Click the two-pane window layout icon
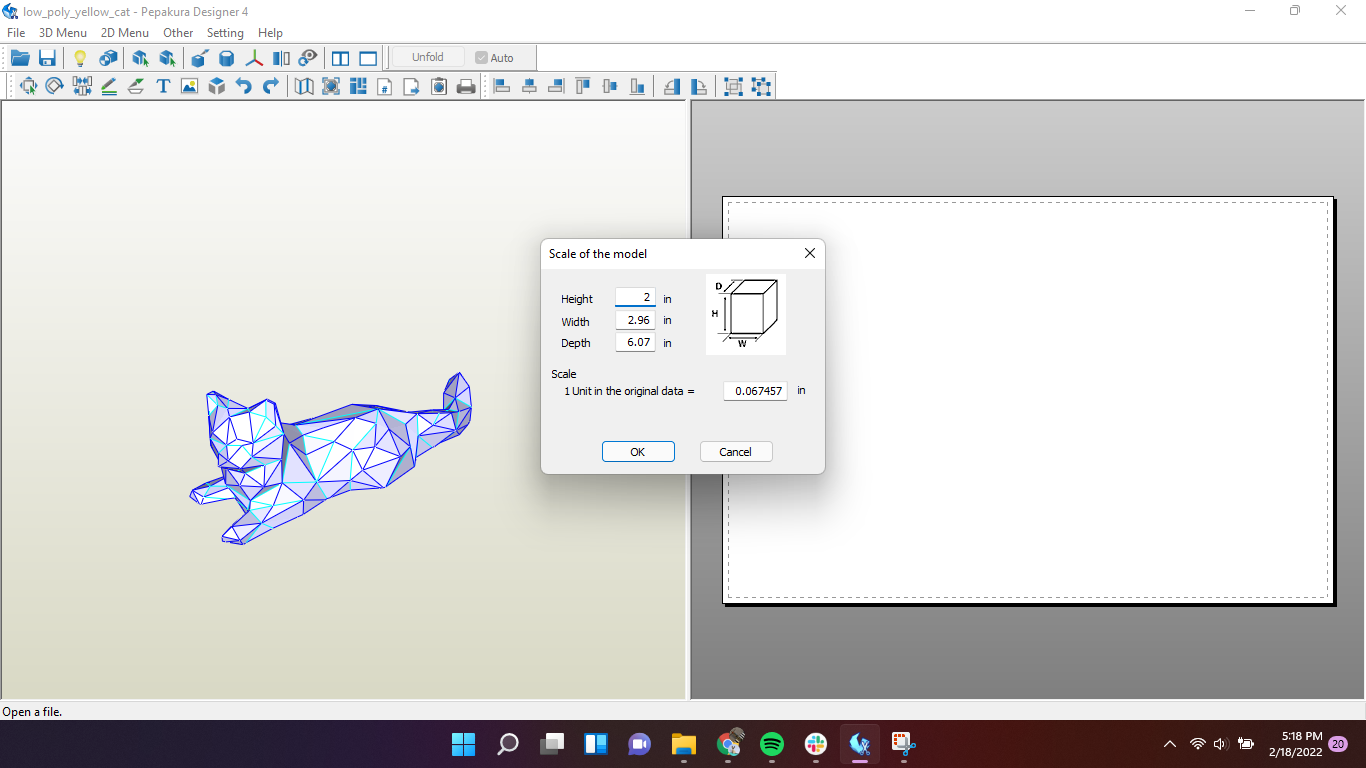 340,57
